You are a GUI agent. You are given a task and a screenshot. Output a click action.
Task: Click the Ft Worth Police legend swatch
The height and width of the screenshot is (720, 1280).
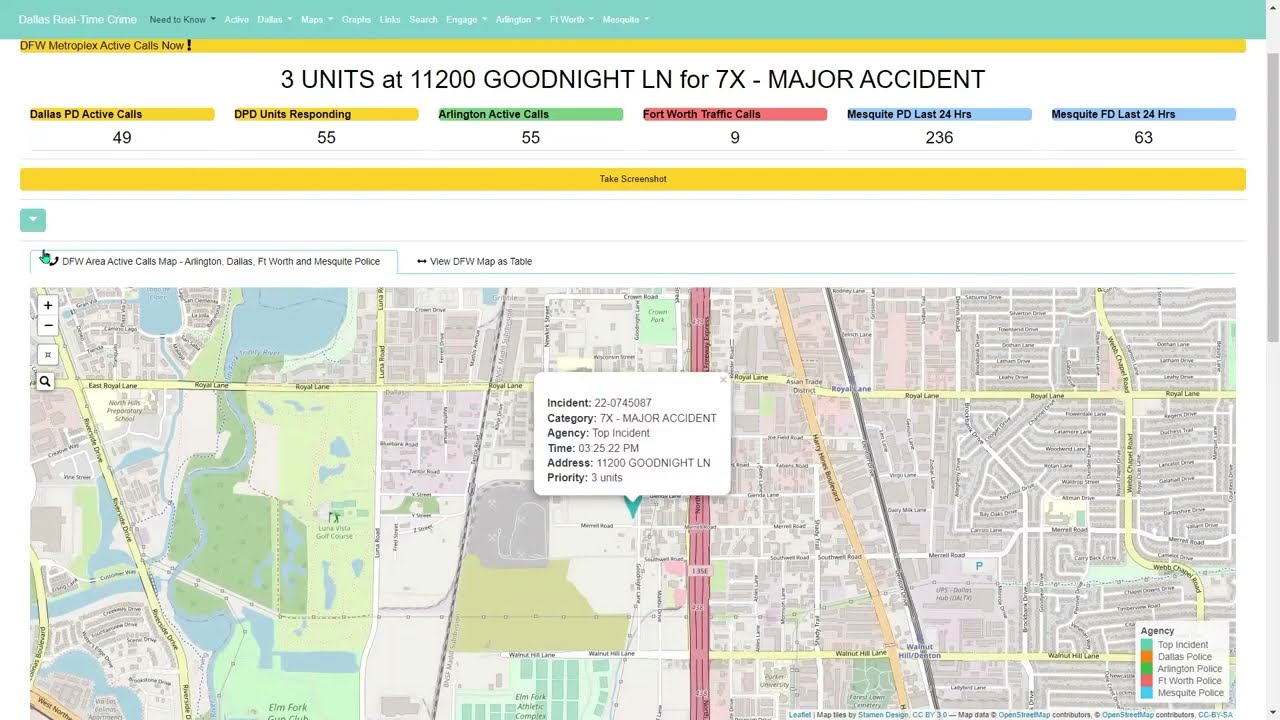click(1147, 681)
